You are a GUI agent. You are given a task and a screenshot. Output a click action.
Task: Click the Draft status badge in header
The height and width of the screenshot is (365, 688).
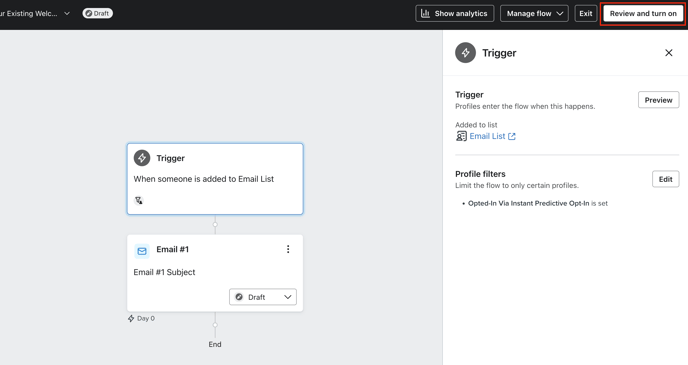pos(97,13)
